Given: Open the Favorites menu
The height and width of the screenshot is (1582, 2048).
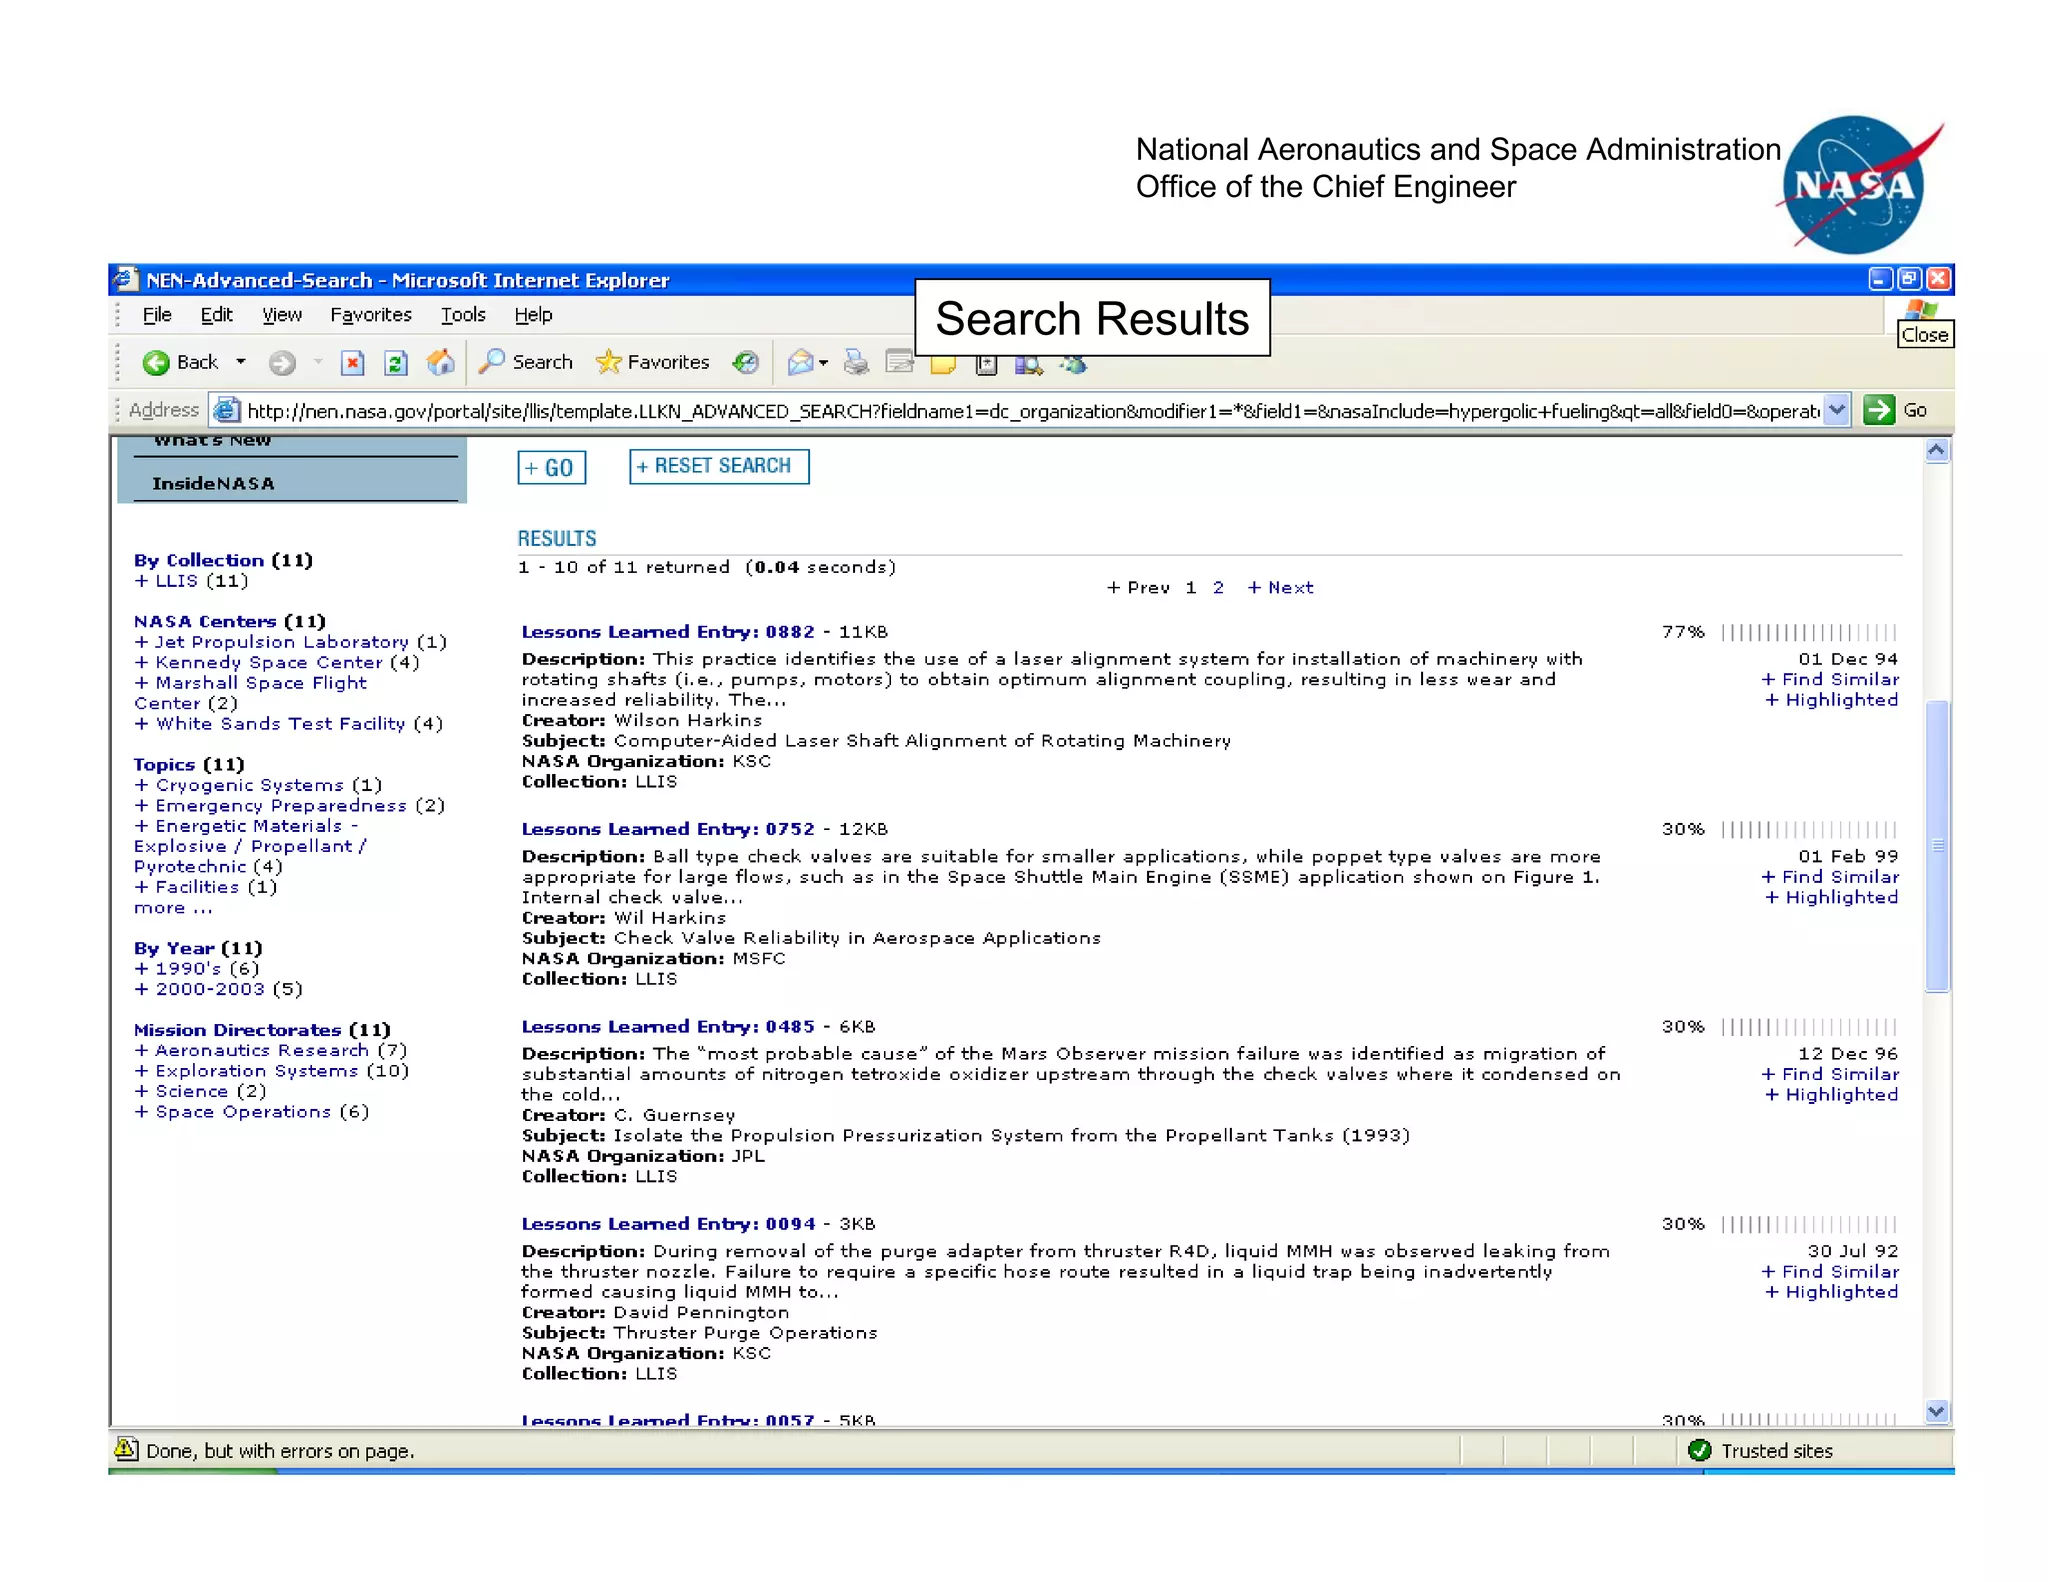Looking at the screenshot, I should 371,315.
